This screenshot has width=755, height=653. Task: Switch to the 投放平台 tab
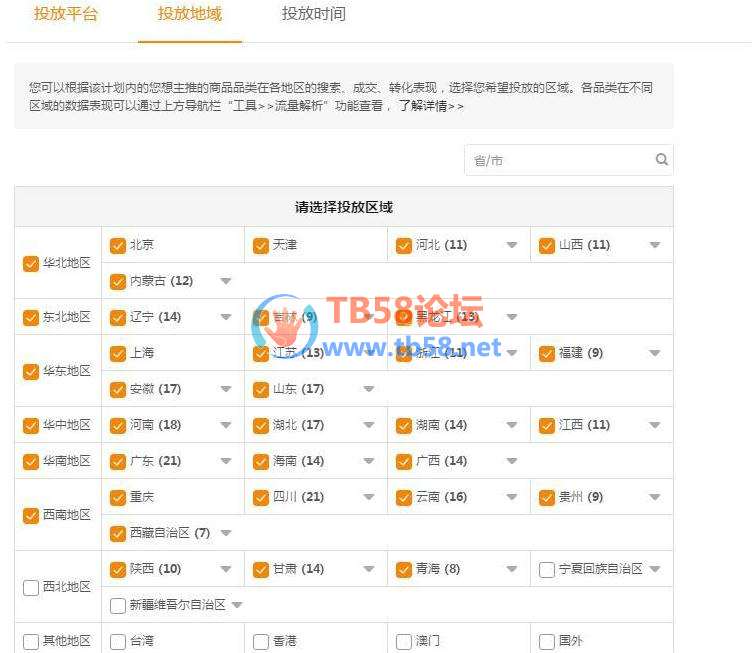point(66,14)
